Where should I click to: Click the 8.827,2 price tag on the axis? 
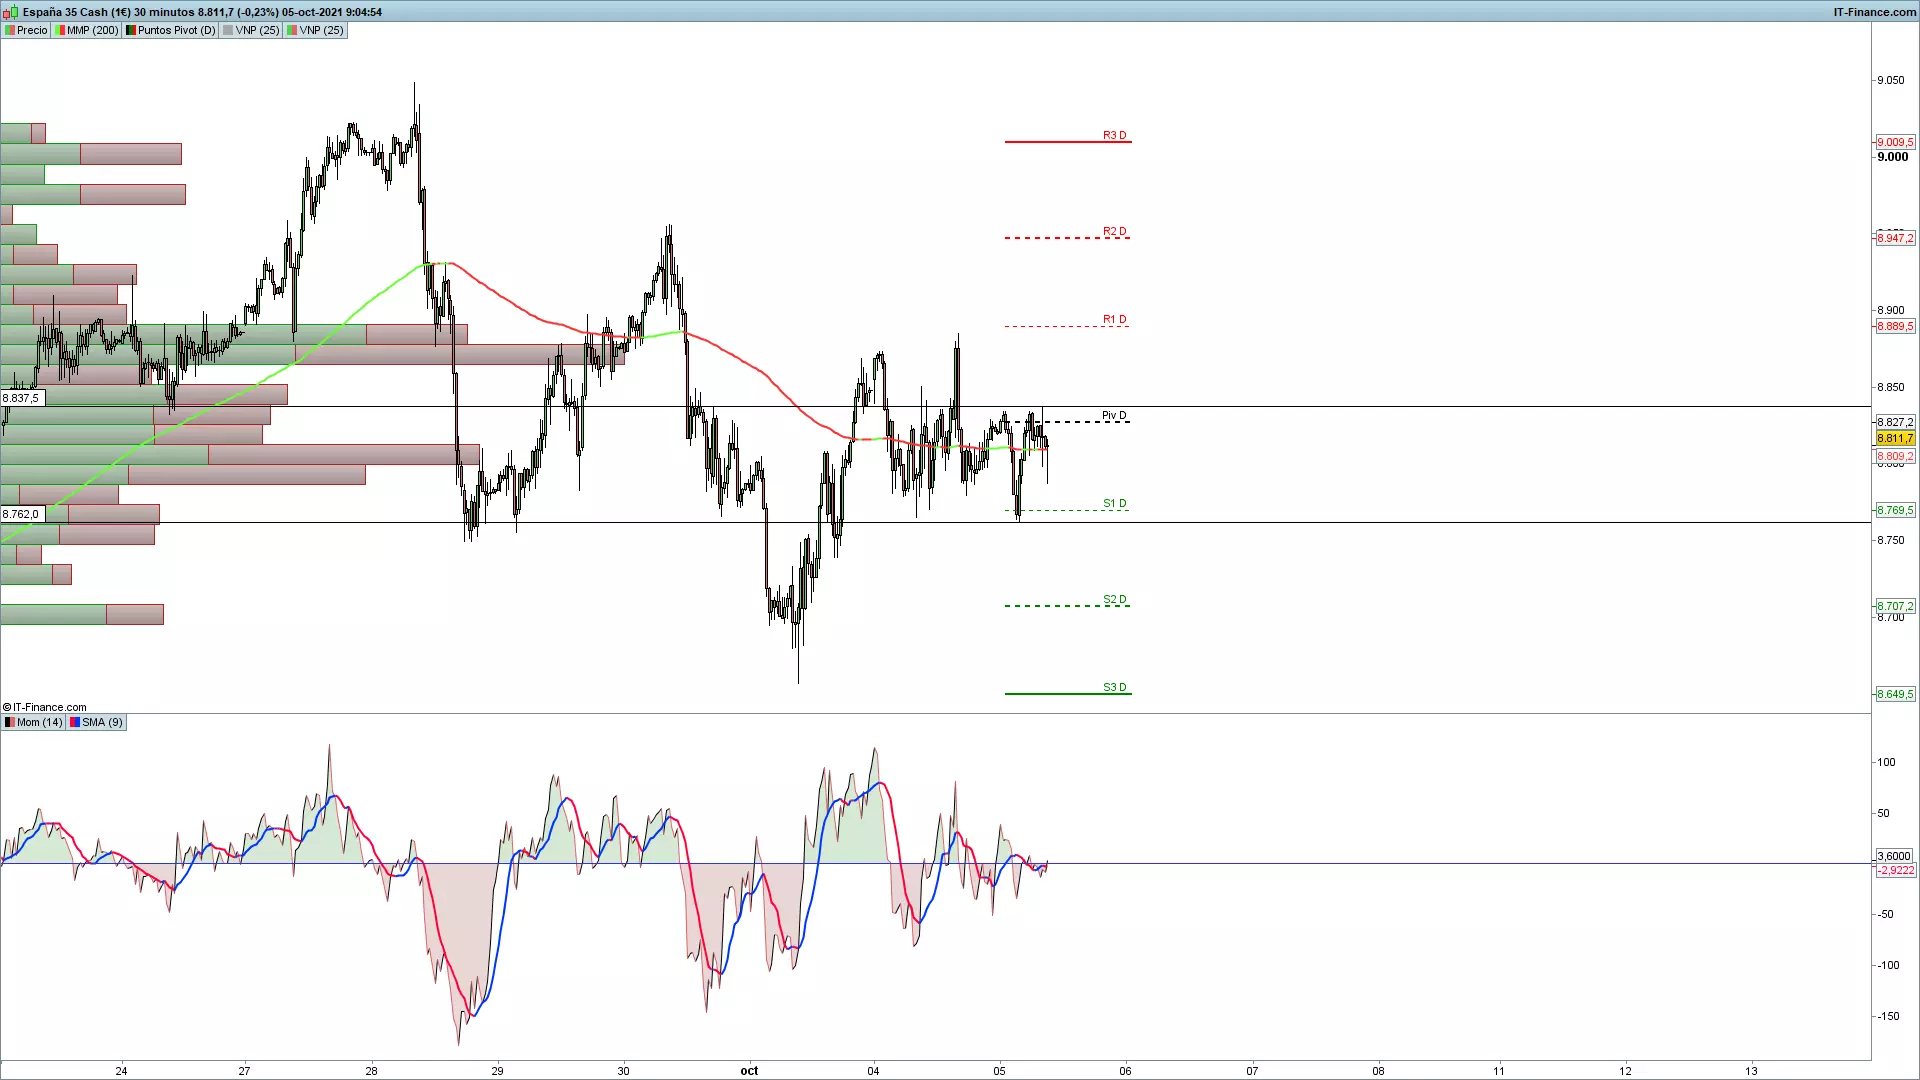click(1895, 422)
